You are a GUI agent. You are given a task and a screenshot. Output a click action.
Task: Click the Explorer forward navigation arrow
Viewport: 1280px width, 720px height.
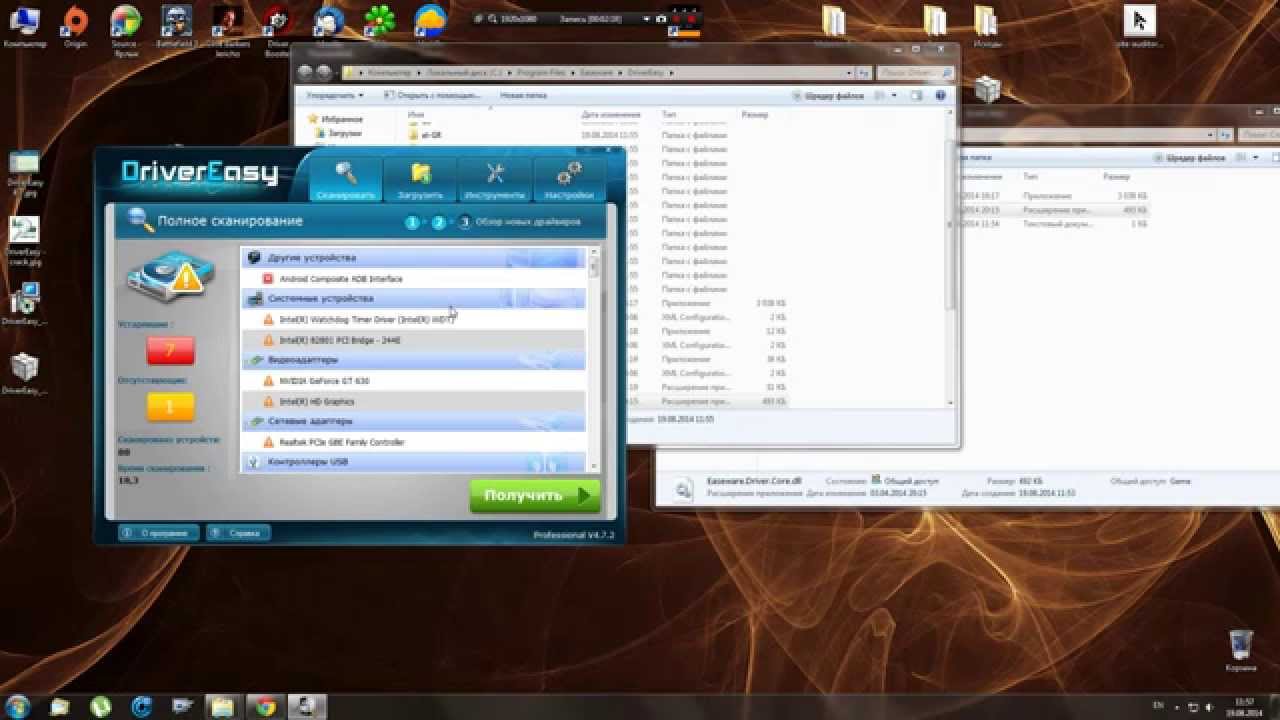(x=324, y=73)
